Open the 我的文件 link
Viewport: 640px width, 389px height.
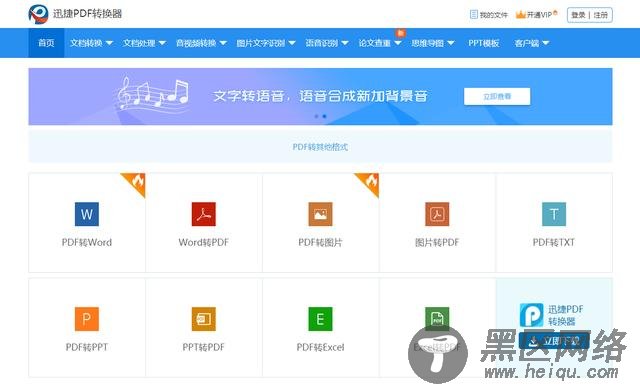point(493,15)
